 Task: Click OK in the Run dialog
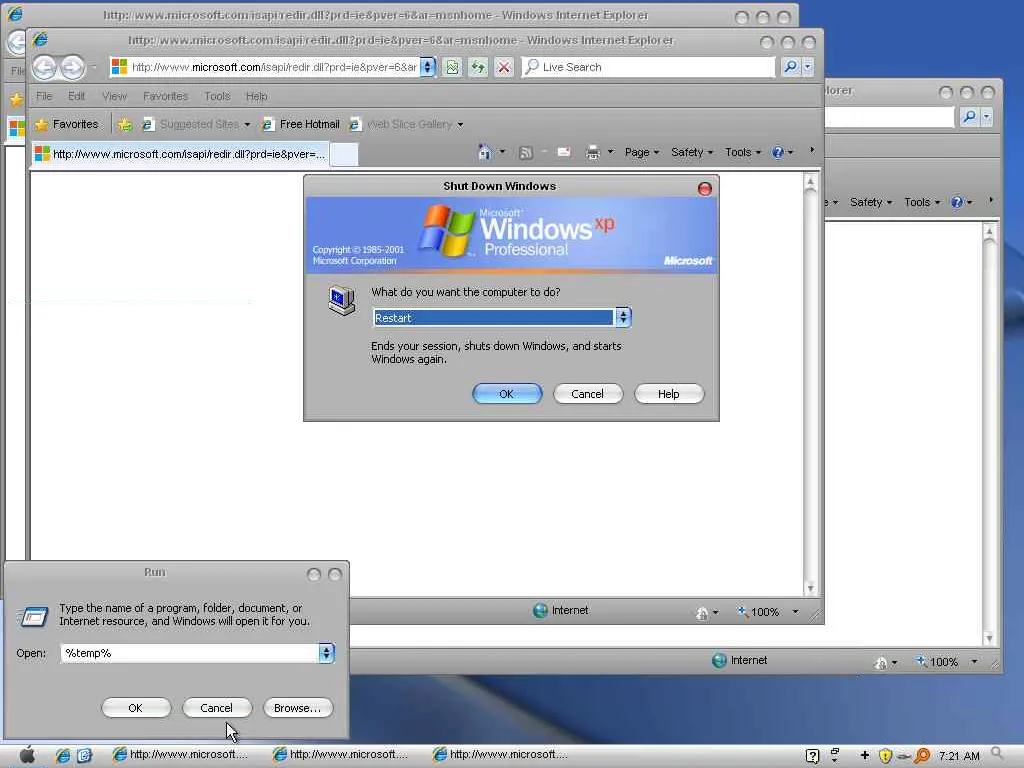136,708
